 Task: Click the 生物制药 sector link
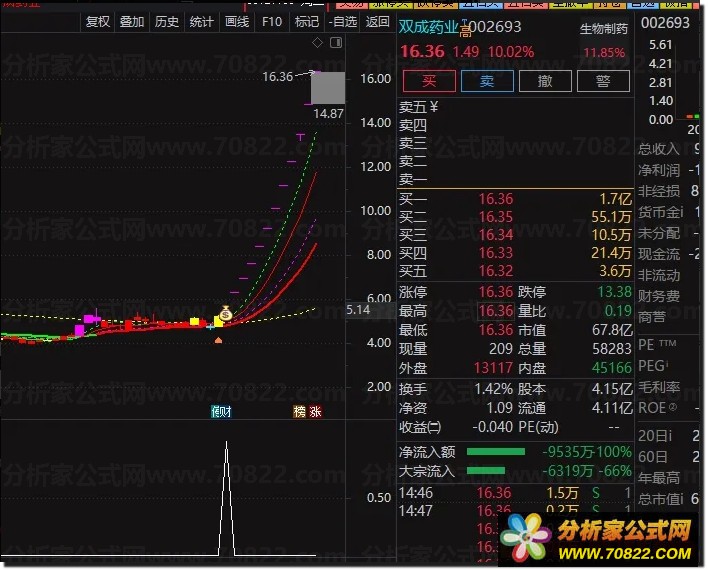[604, 29]
